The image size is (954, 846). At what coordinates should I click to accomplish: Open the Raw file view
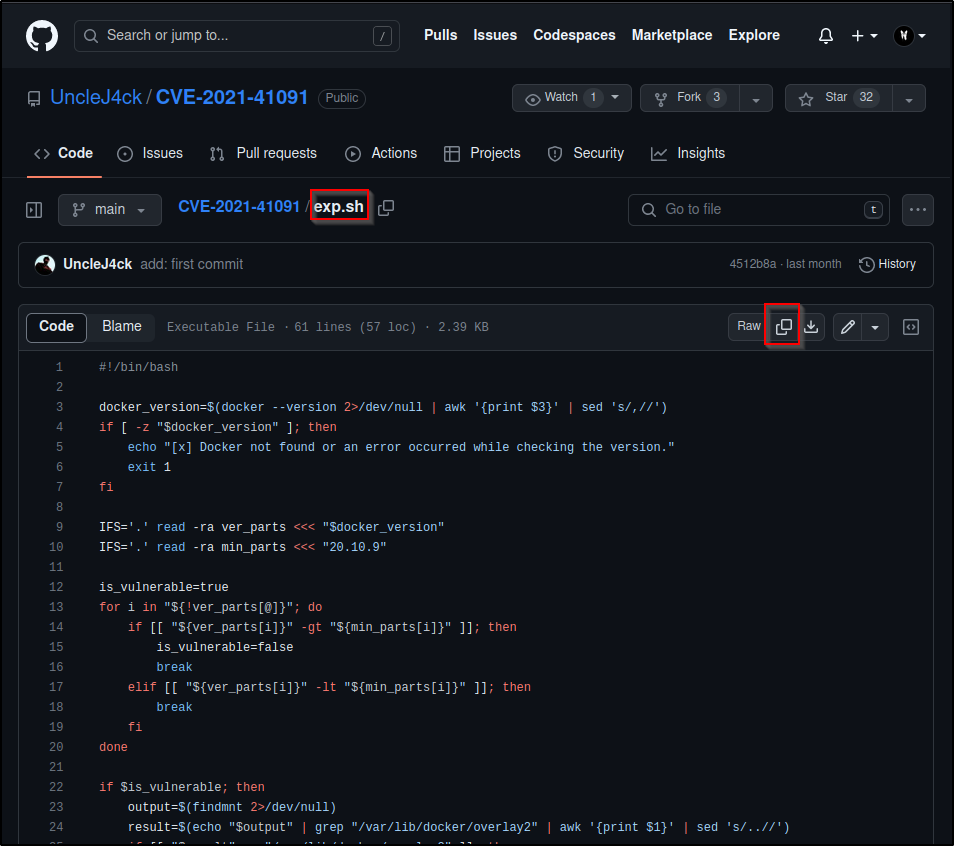click(749, 327)
